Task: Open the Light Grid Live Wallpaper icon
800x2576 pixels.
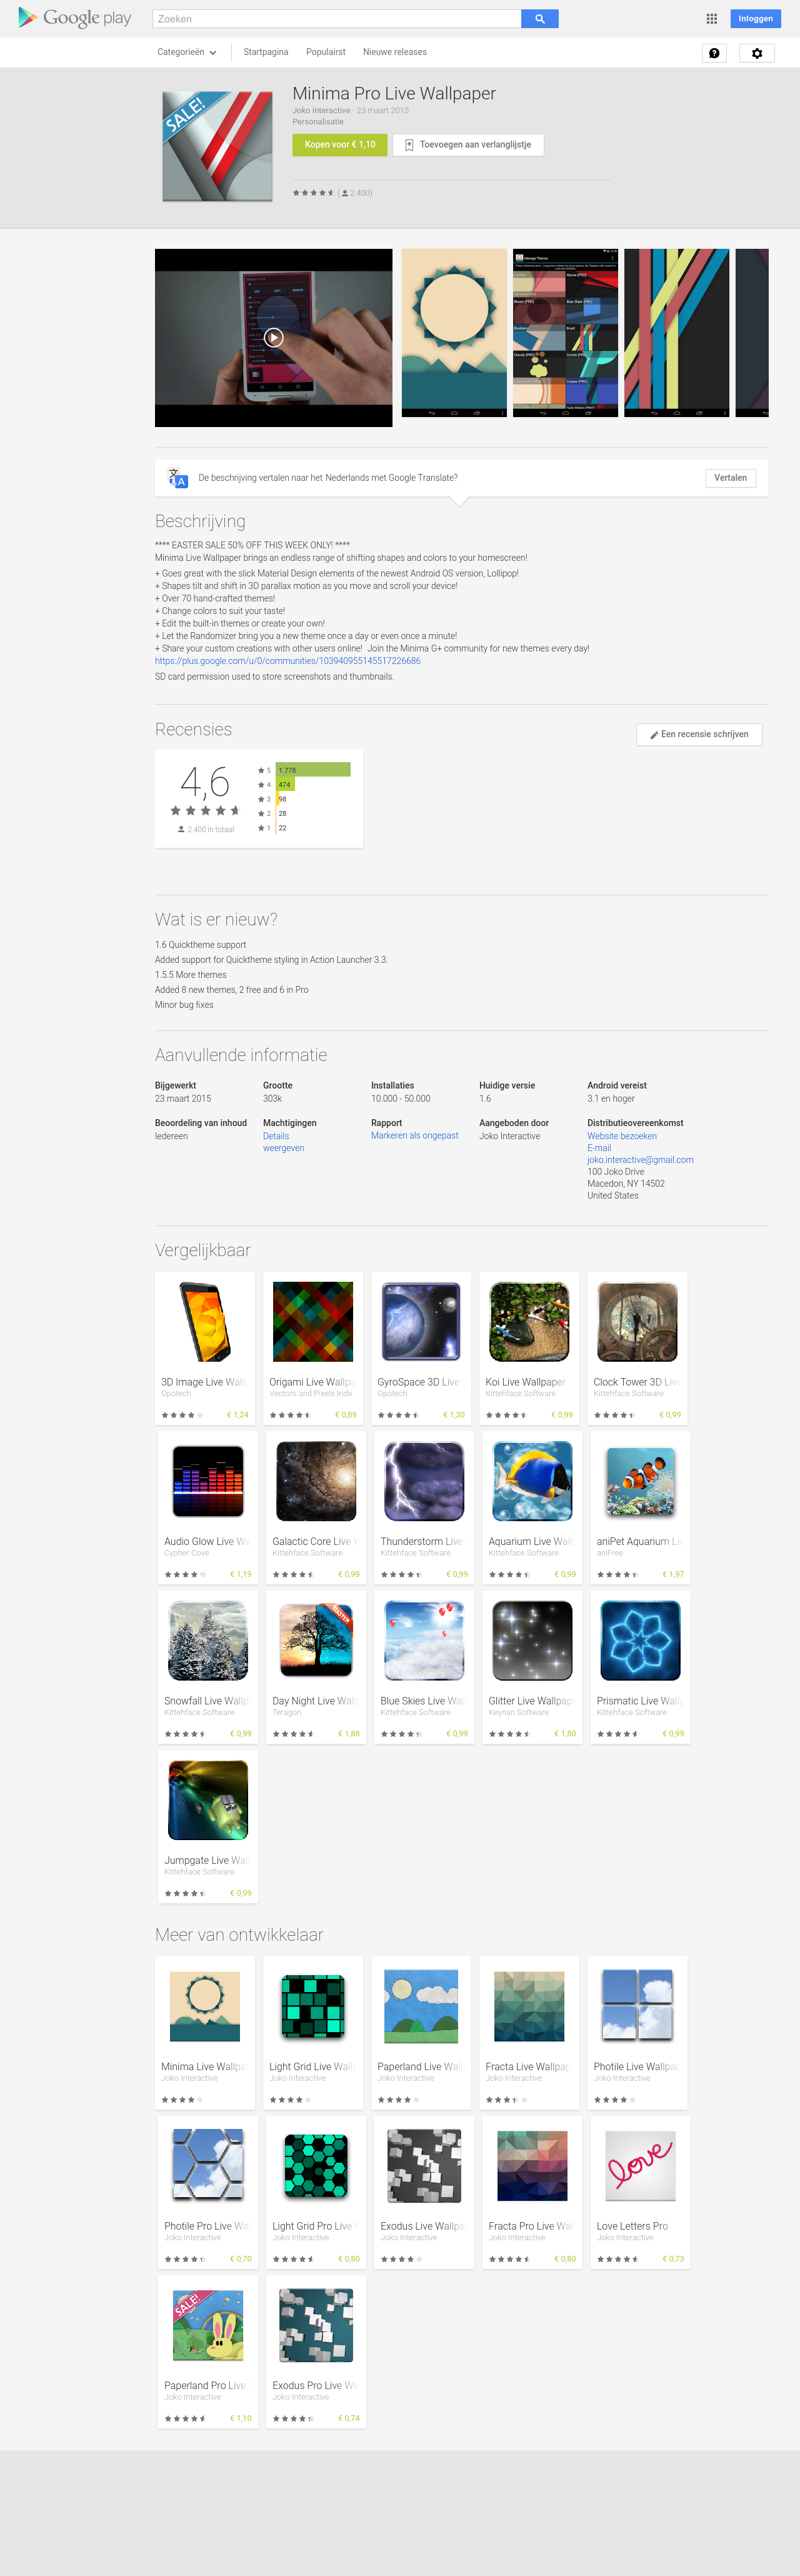Action: coord(313,2006)
